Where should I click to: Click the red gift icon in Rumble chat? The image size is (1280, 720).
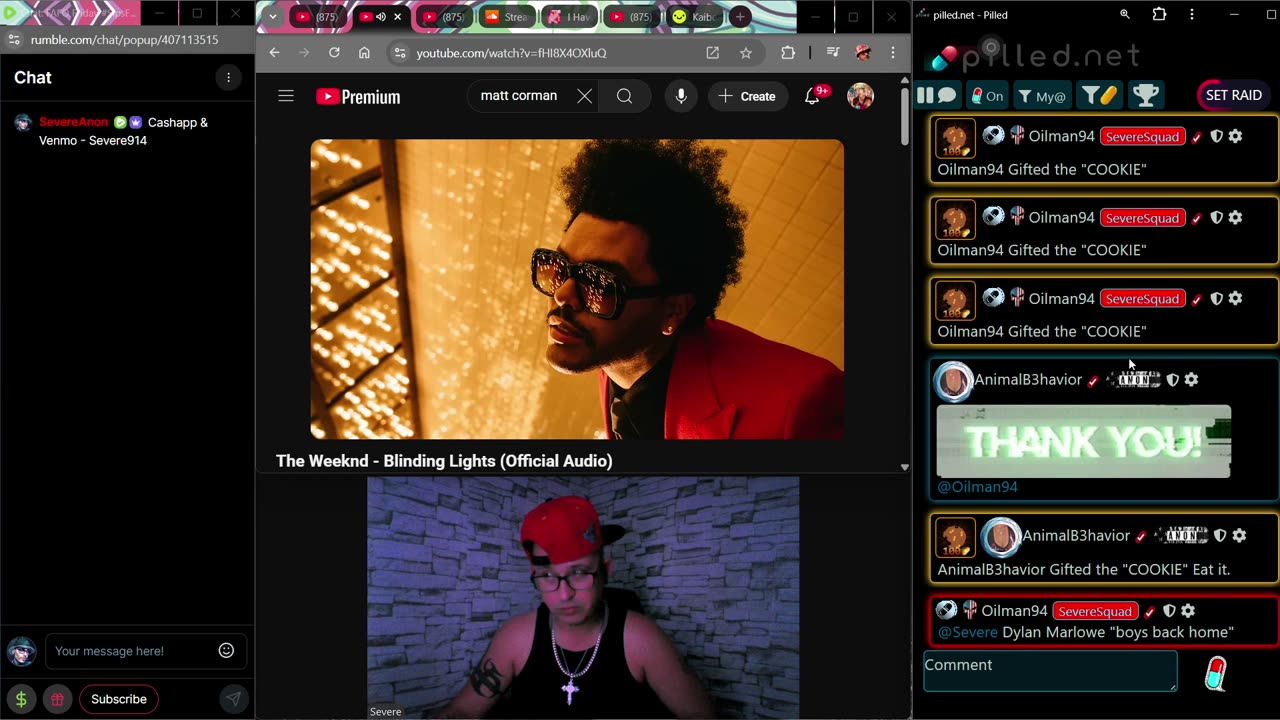click(58, 699)
